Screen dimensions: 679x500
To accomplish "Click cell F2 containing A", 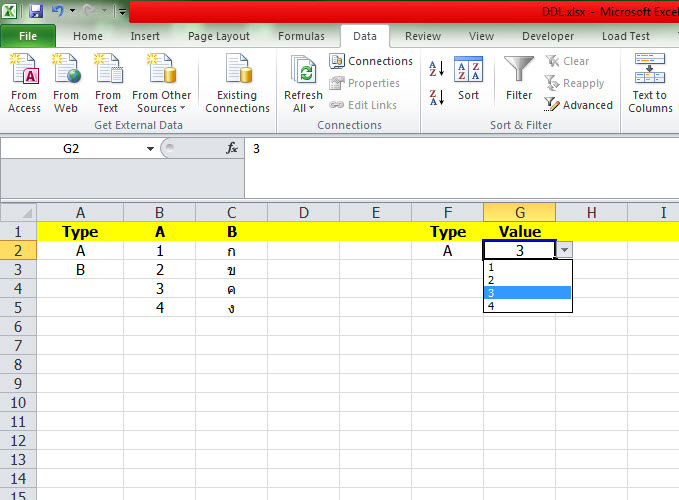I will click(x=447, y=251).
